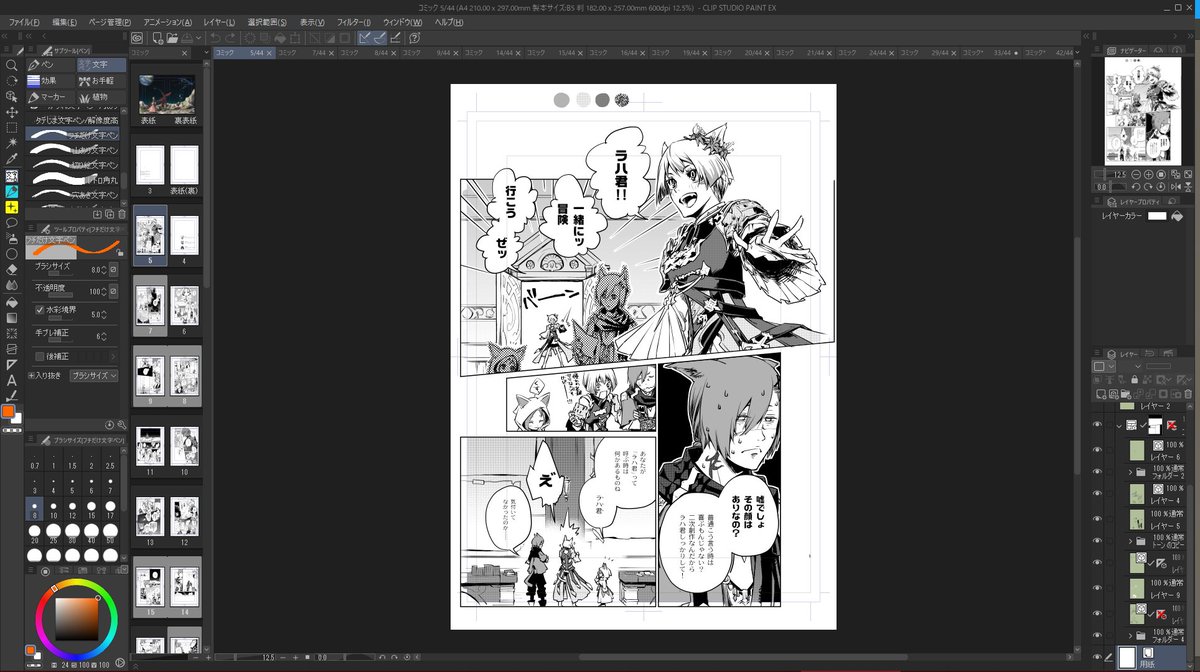The width and height of the screenshot is (1200, 672).
Task: Click the Open folder icon in the command bar
Action: (173, 38)
